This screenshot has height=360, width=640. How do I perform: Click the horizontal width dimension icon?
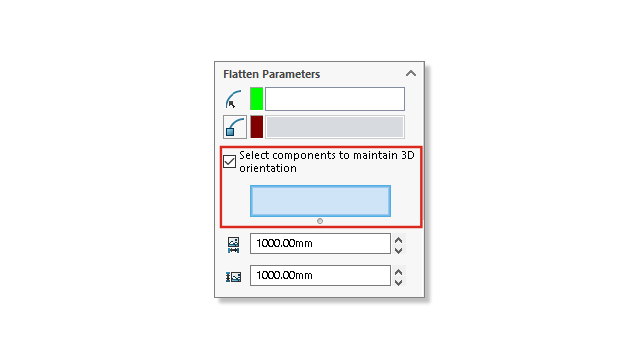[x=233, y=245]
